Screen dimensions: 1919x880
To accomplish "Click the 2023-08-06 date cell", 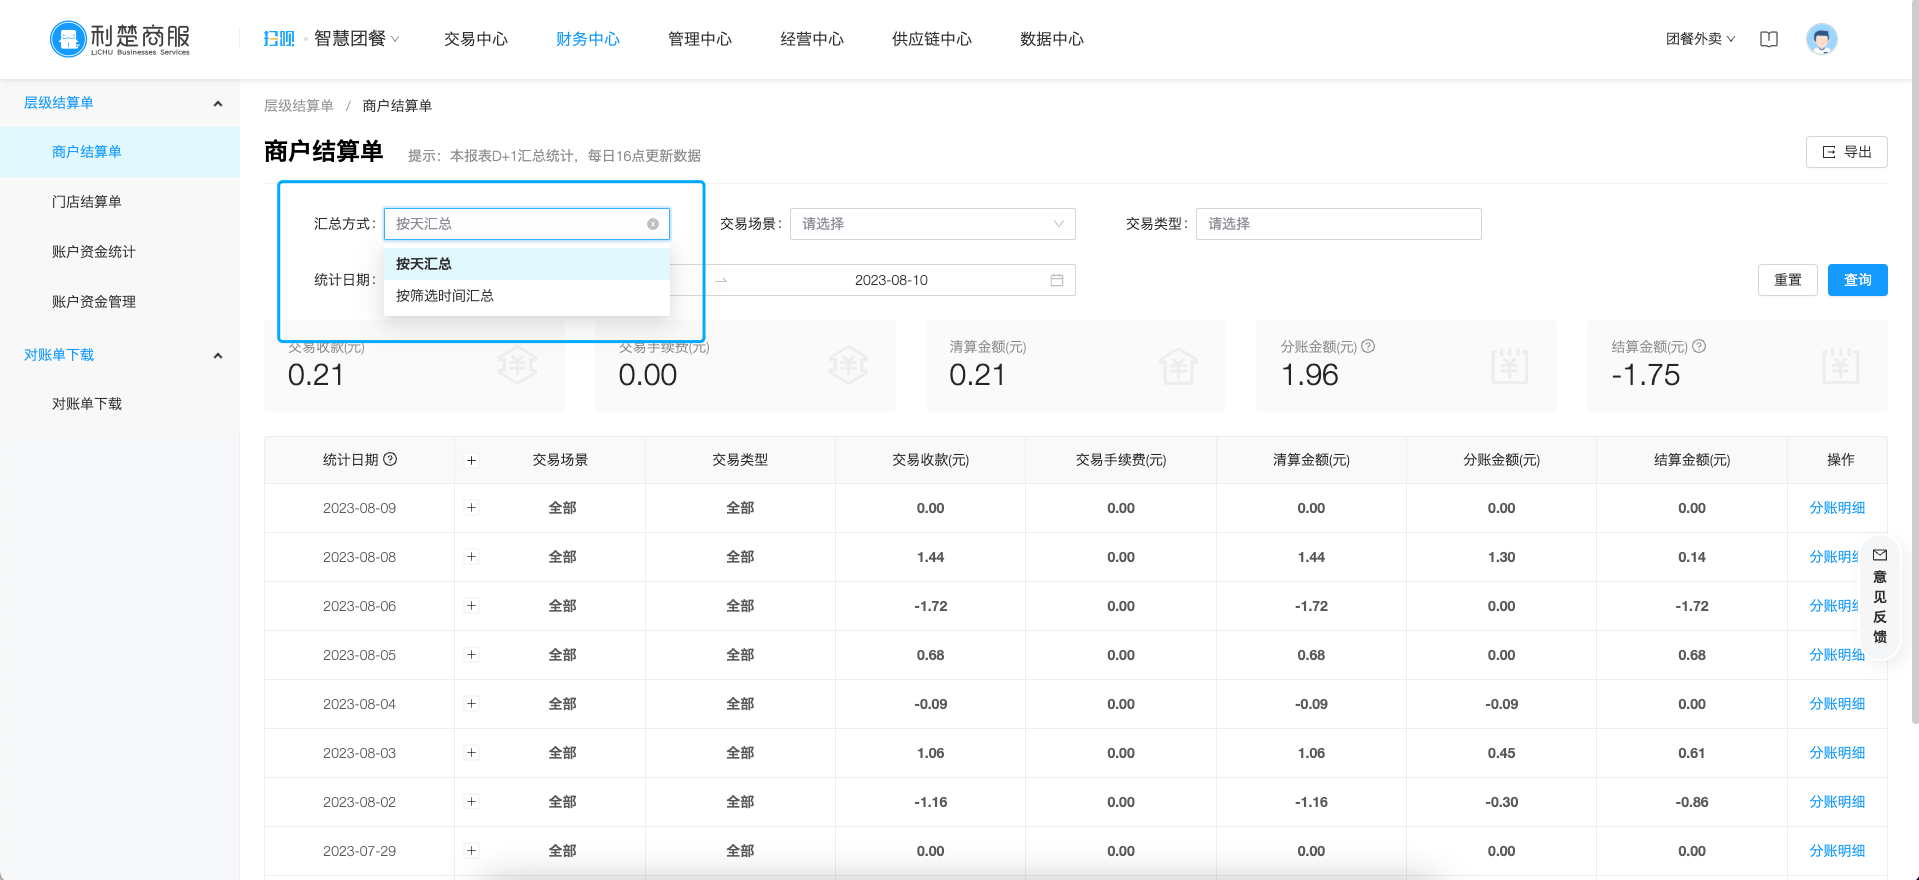I will coord(359,606).
